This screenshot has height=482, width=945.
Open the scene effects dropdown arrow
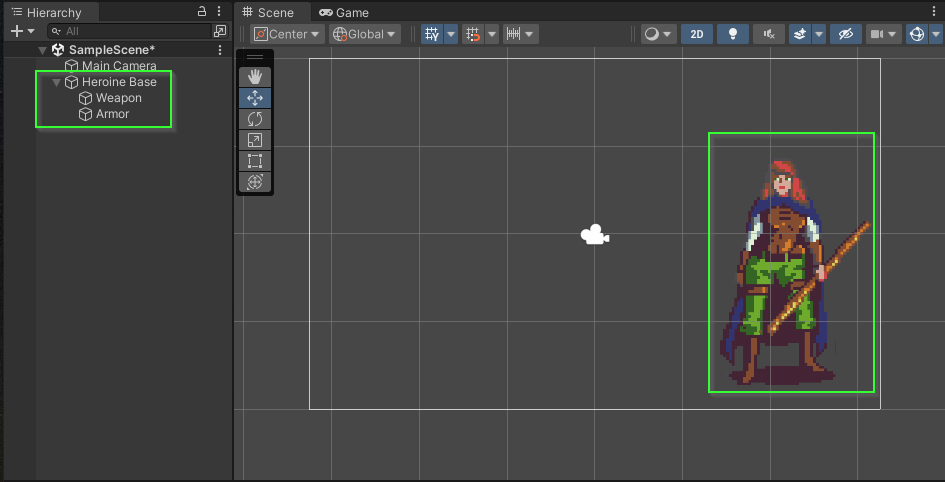[x=818, y=34]
